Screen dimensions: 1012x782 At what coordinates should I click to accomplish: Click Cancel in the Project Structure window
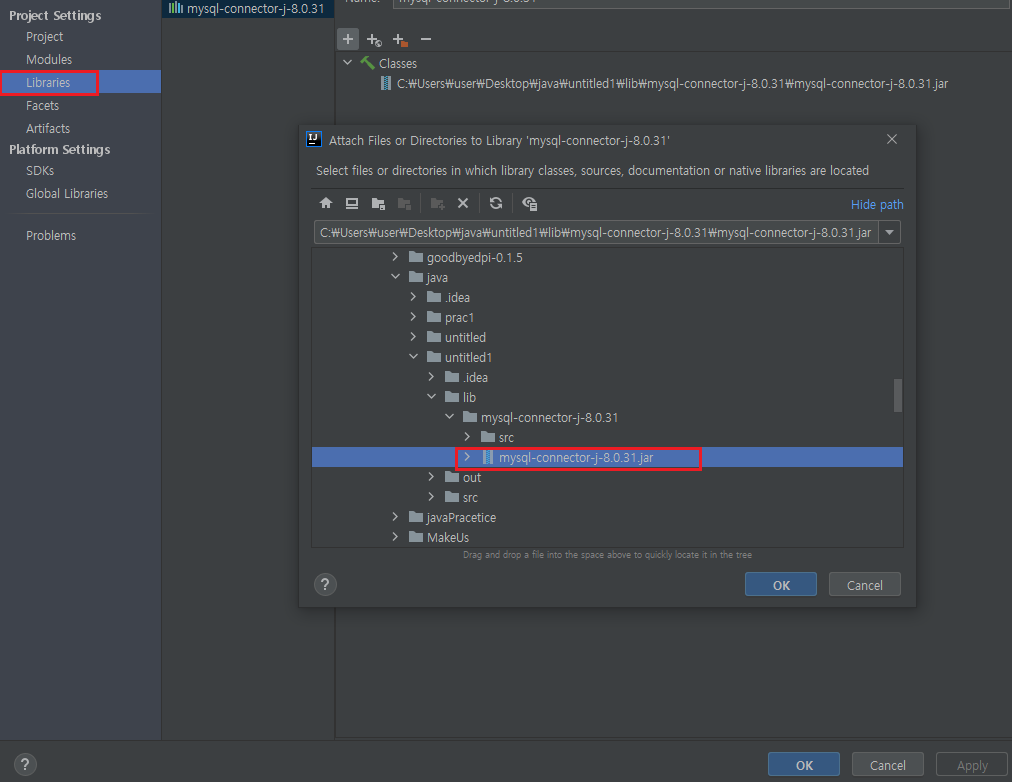click(888, 765)
